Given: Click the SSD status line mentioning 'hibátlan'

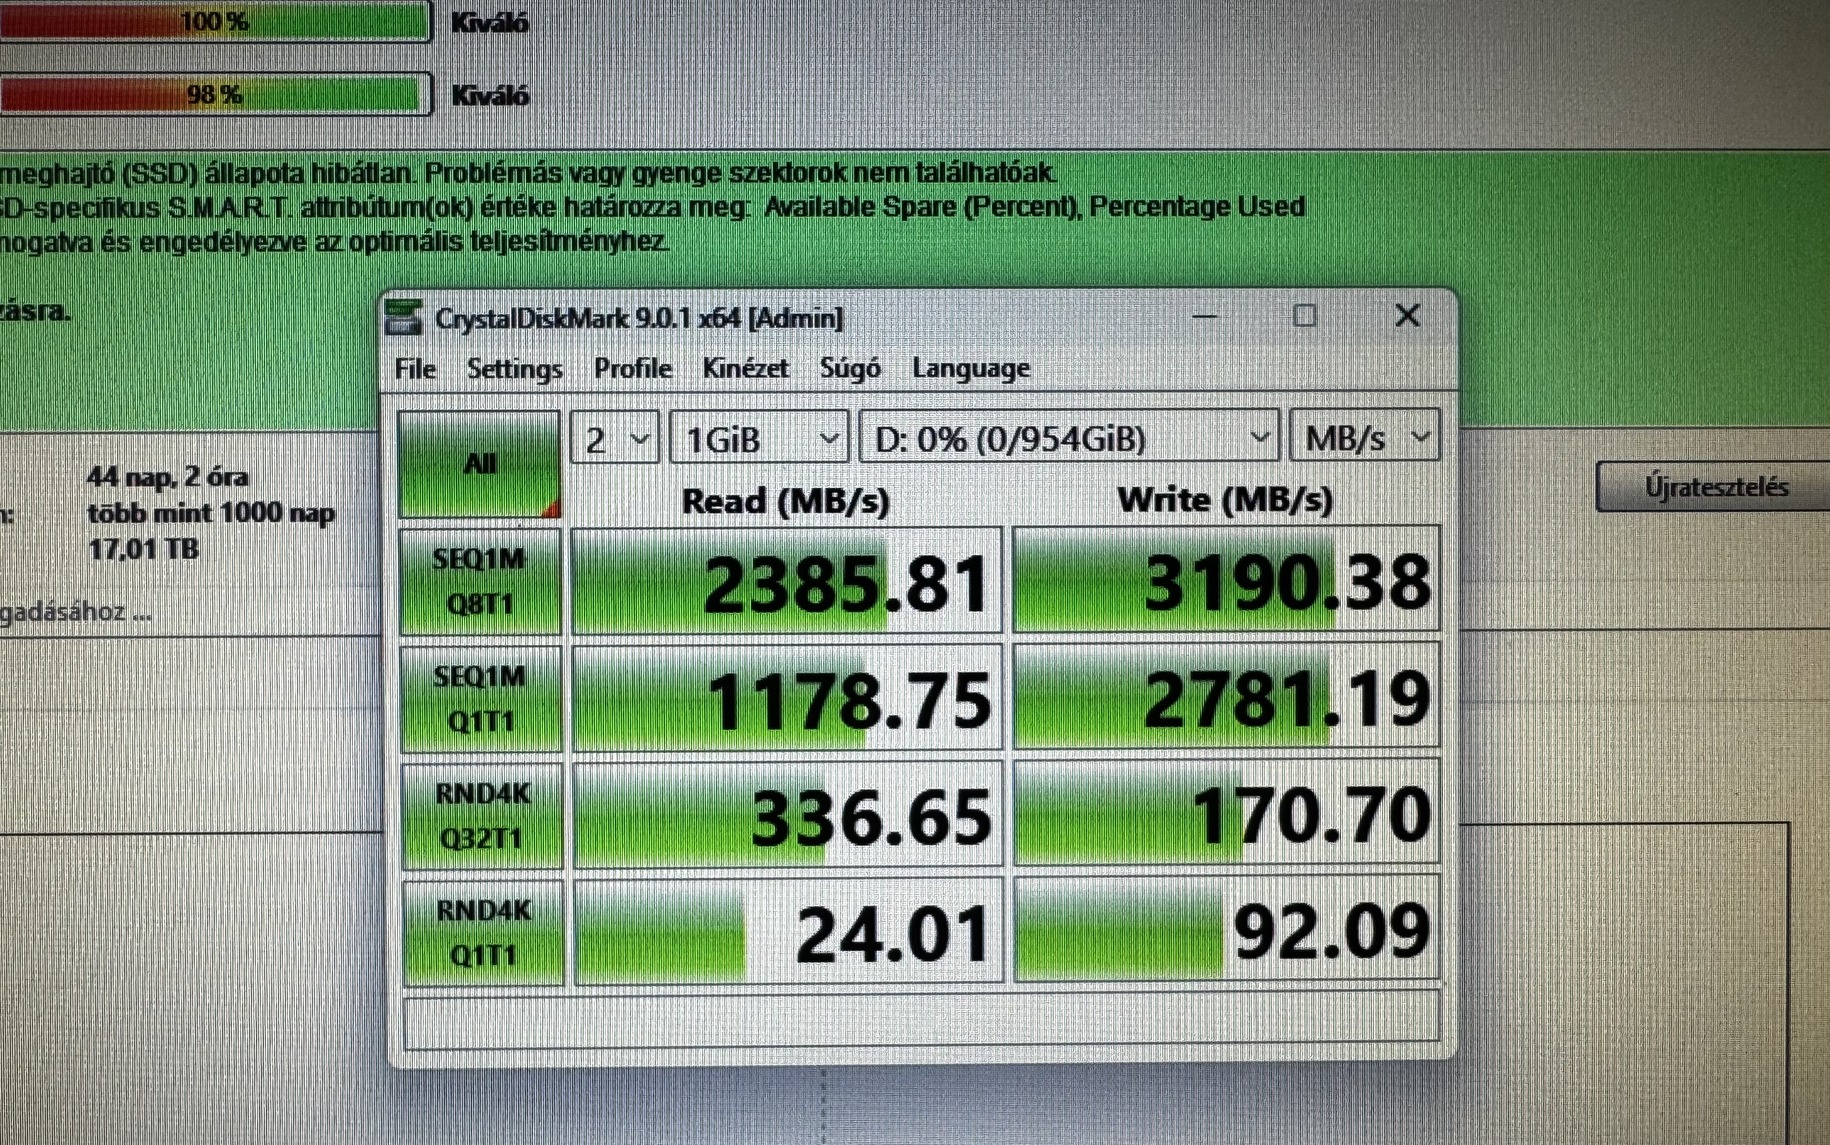Looking at the screenshot, I should 528,173.
